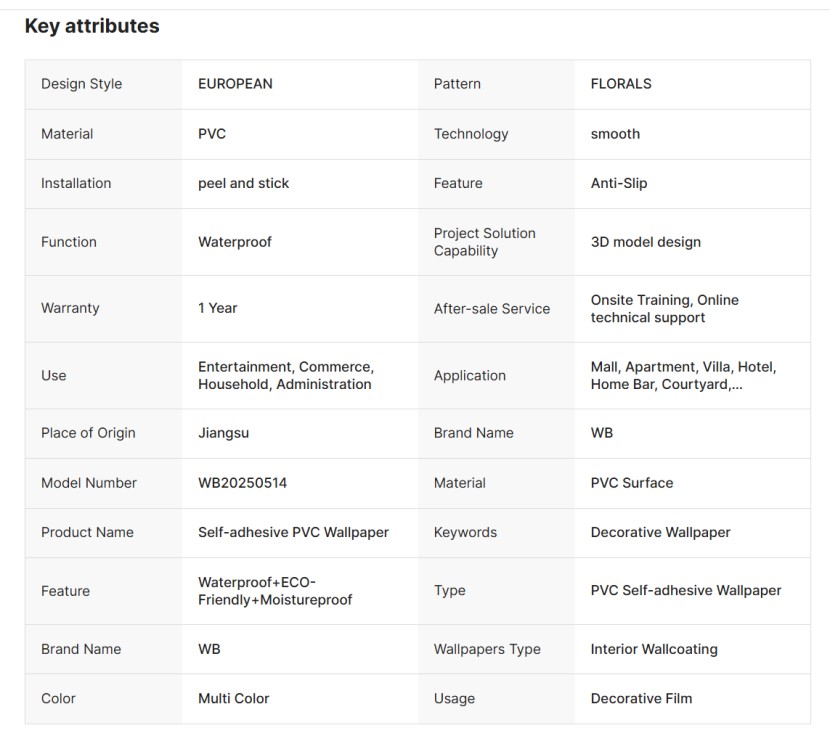Click the 'Self-adhesive PVC Wallpaper' product name
Image resolution: width=830 pixels, height=742 pixels.
293,532
